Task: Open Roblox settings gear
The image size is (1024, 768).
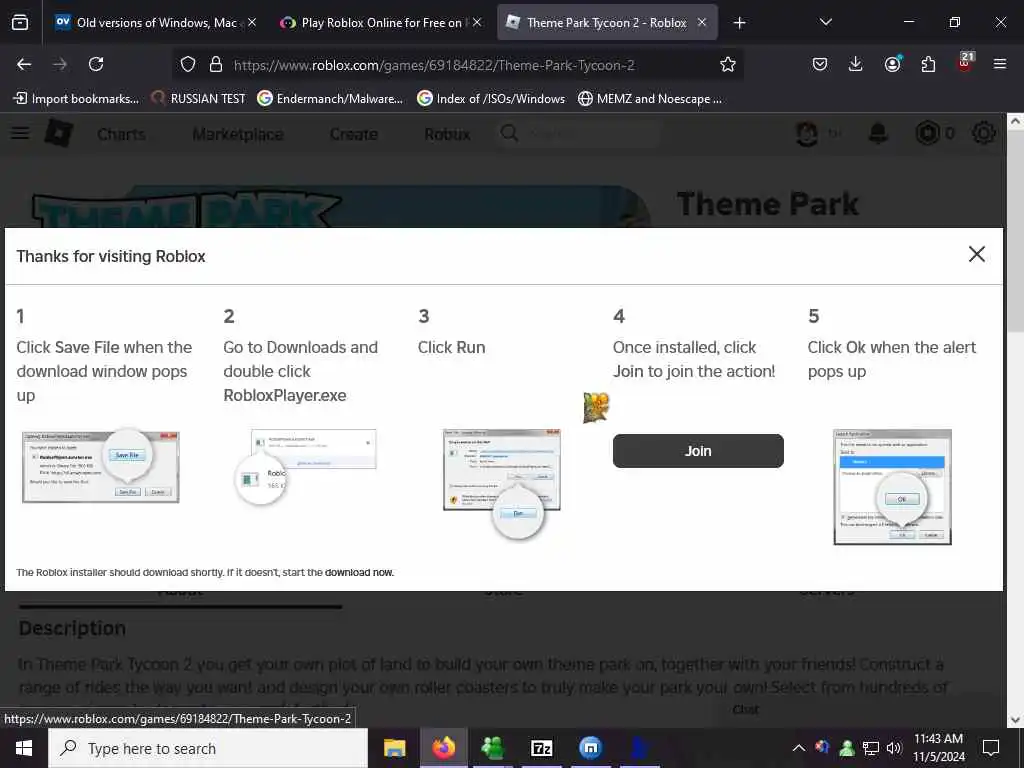Action: tap(984, 133)
